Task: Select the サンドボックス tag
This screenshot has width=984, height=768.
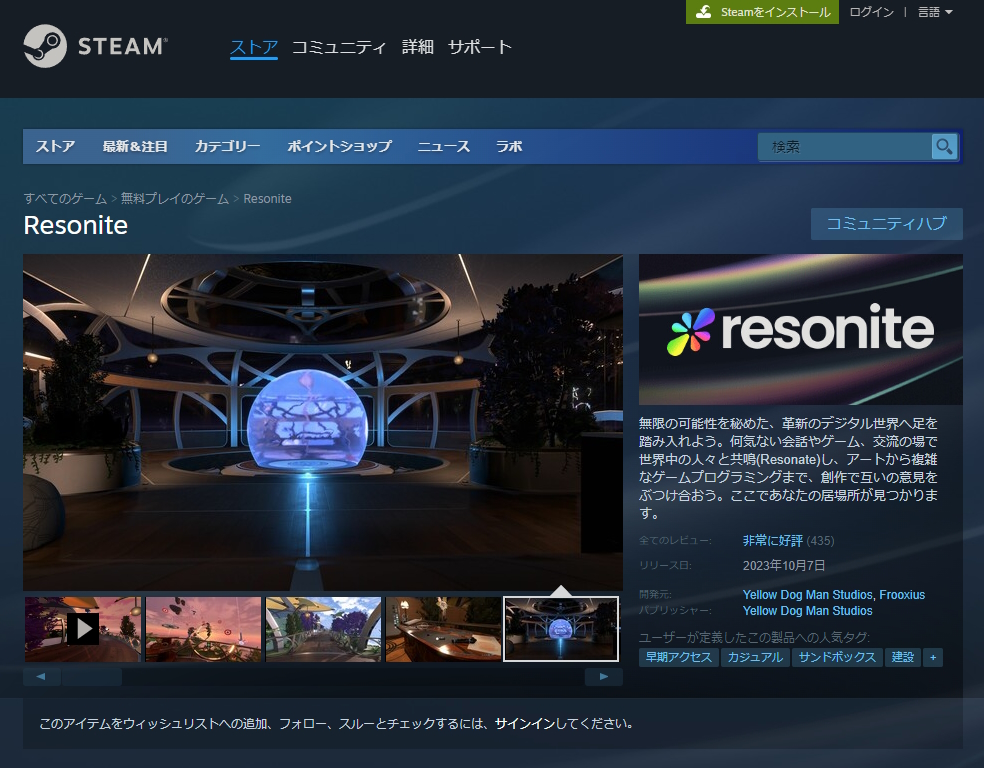Action: coord(838,657)
